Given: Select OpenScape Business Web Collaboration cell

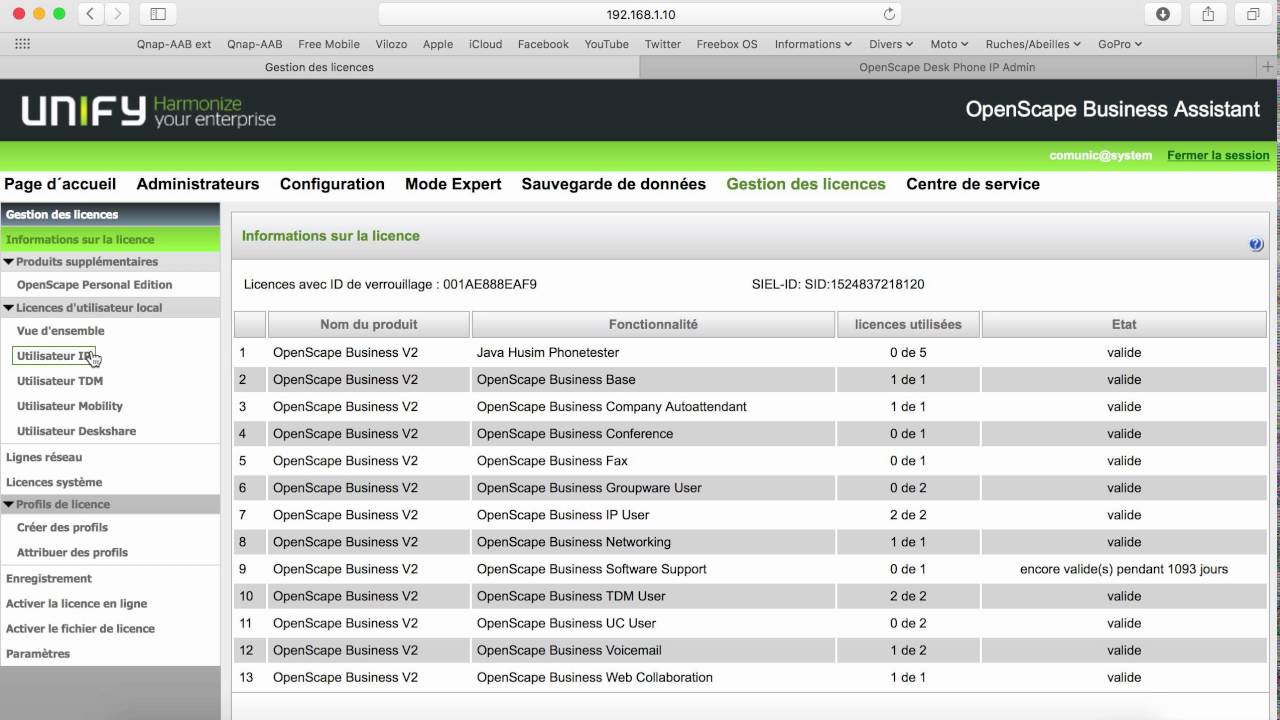Looking at the screenshot, I should pyautogui.click(x=653, y=677).
